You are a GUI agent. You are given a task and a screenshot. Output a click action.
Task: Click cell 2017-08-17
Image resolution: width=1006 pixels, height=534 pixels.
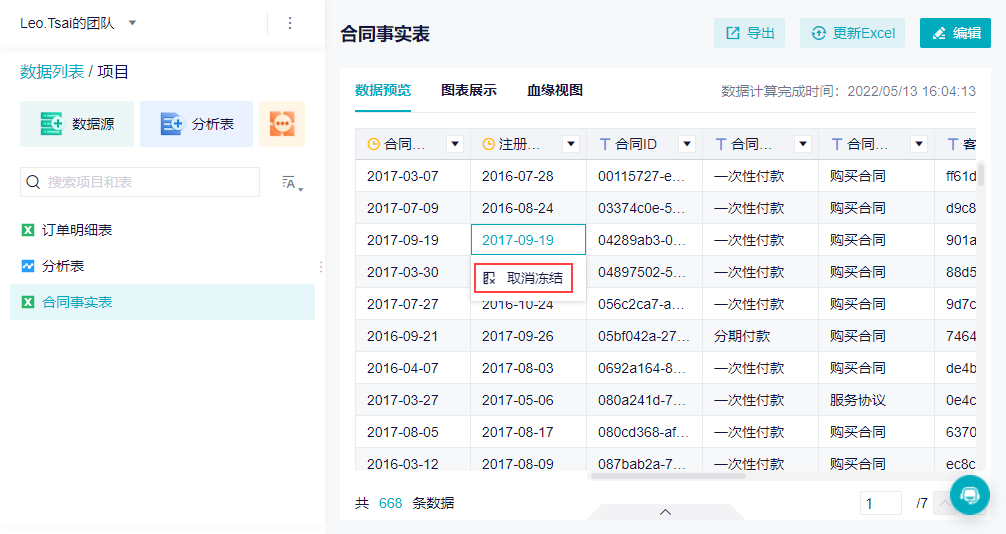click(529, 432)
